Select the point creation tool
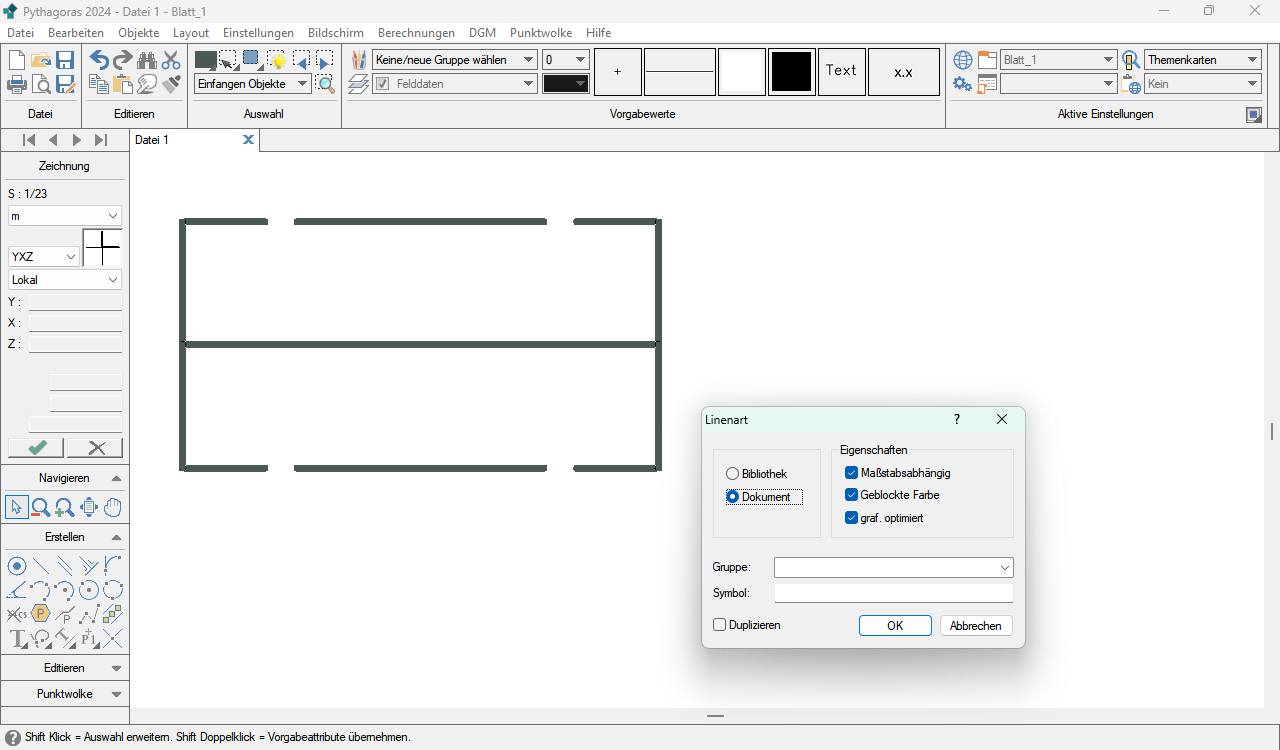Viewport: 1280px width, 750px height. click(17, 566)
